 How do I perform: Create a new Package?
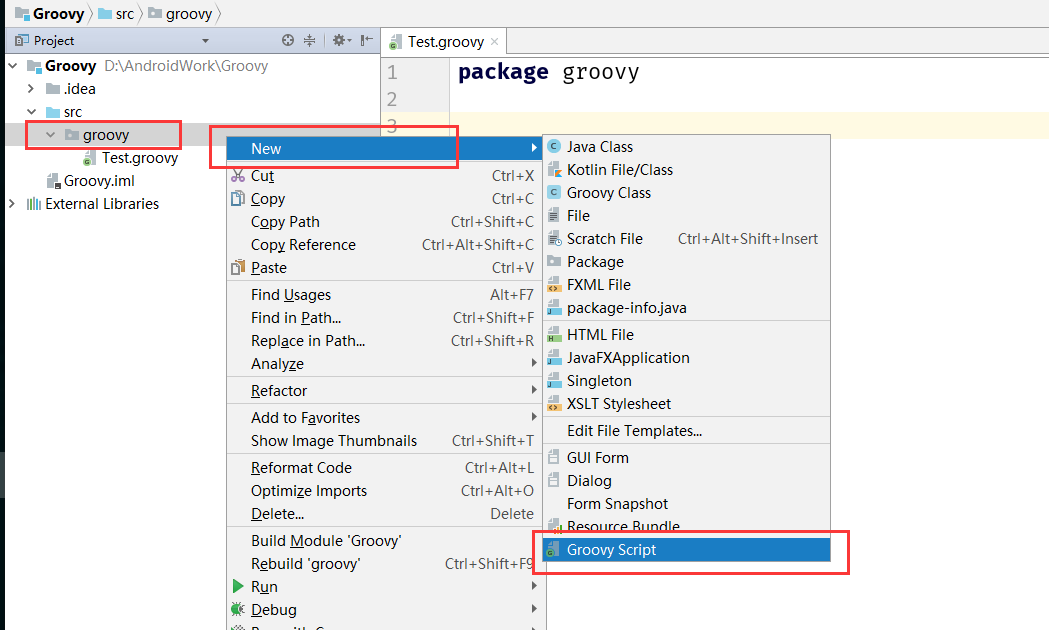point(686,261)
